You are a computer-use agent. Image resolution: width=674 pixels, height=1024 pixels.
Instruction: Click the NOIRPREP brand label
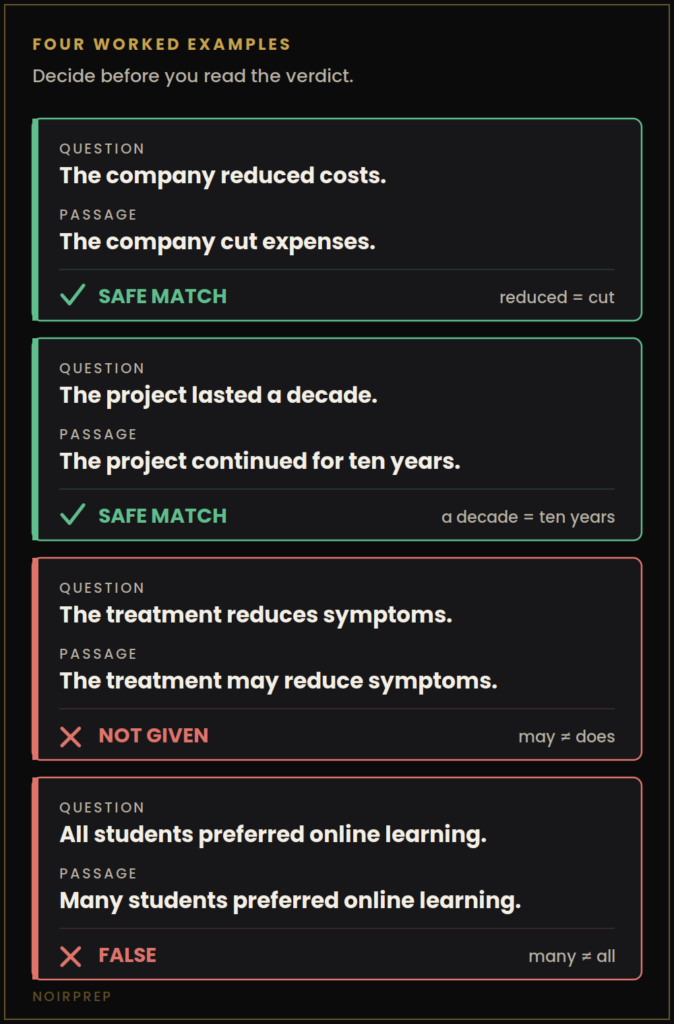point(72,997)
